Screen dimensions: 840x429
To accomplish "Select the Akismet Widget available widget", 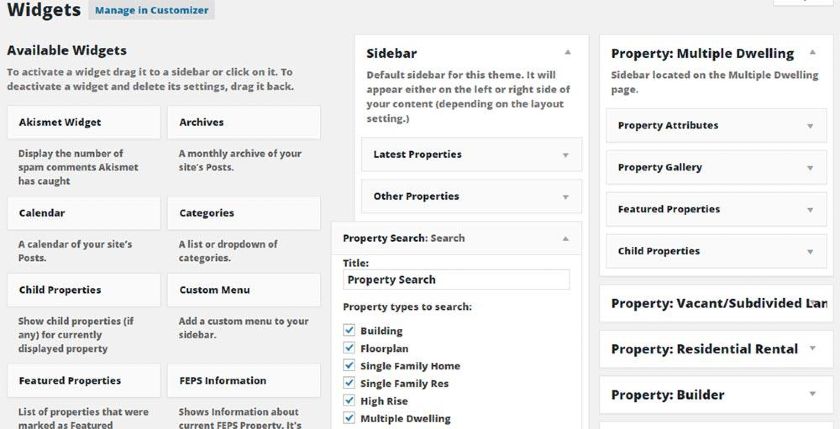I will coord(84,122).
